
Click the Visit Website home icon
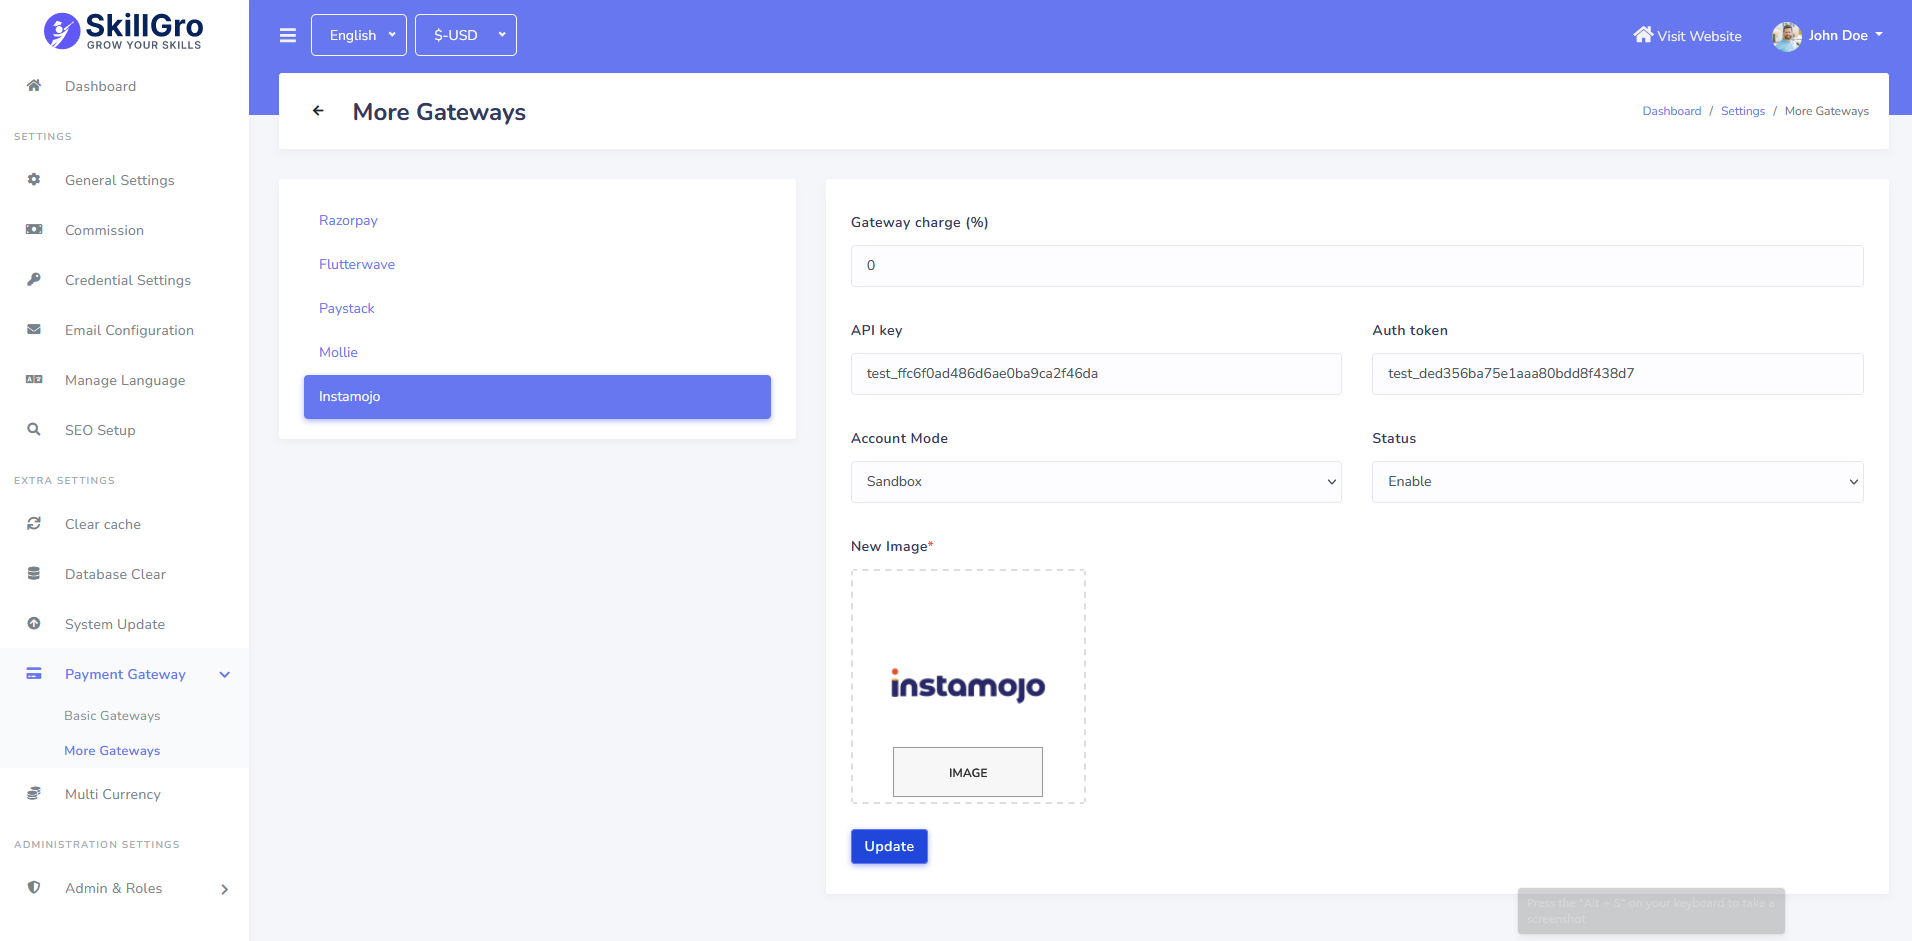point(1643,35)
